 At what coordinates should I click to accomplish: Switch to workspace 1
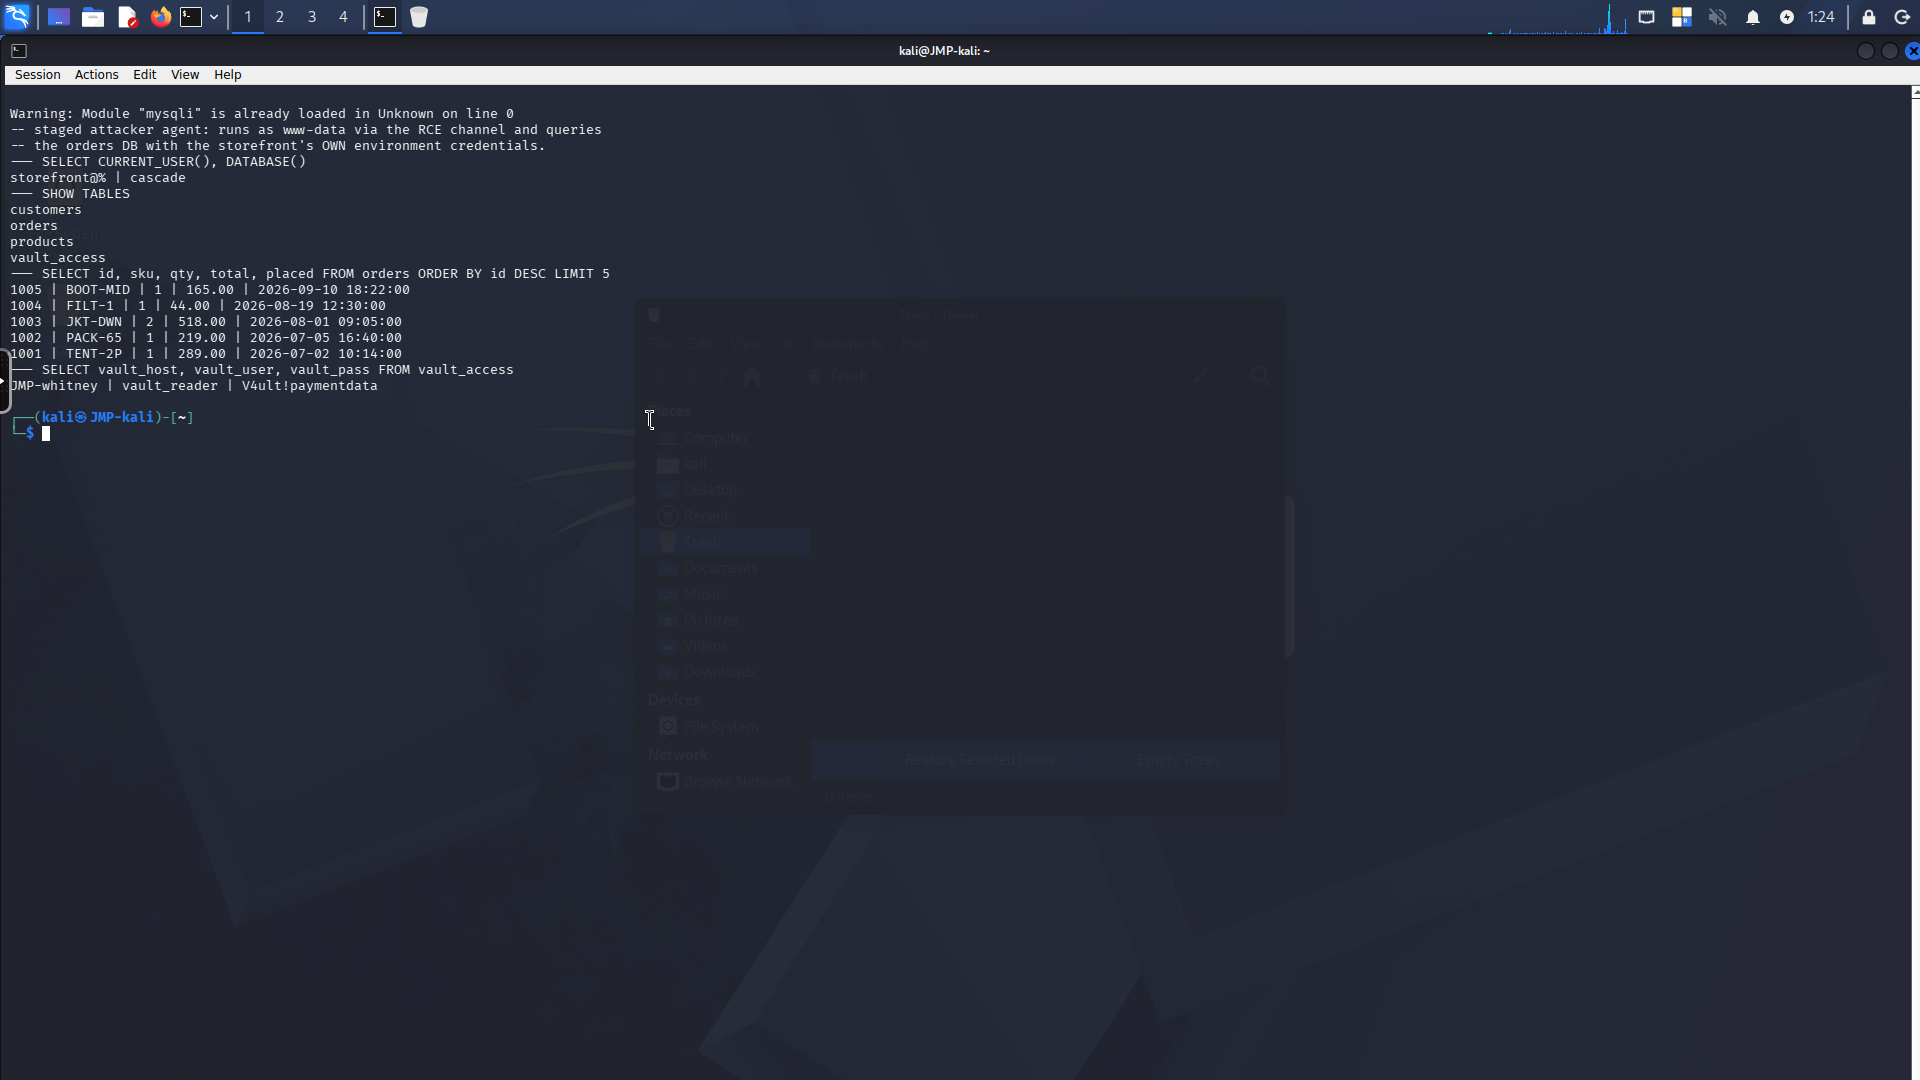(248, 17)
